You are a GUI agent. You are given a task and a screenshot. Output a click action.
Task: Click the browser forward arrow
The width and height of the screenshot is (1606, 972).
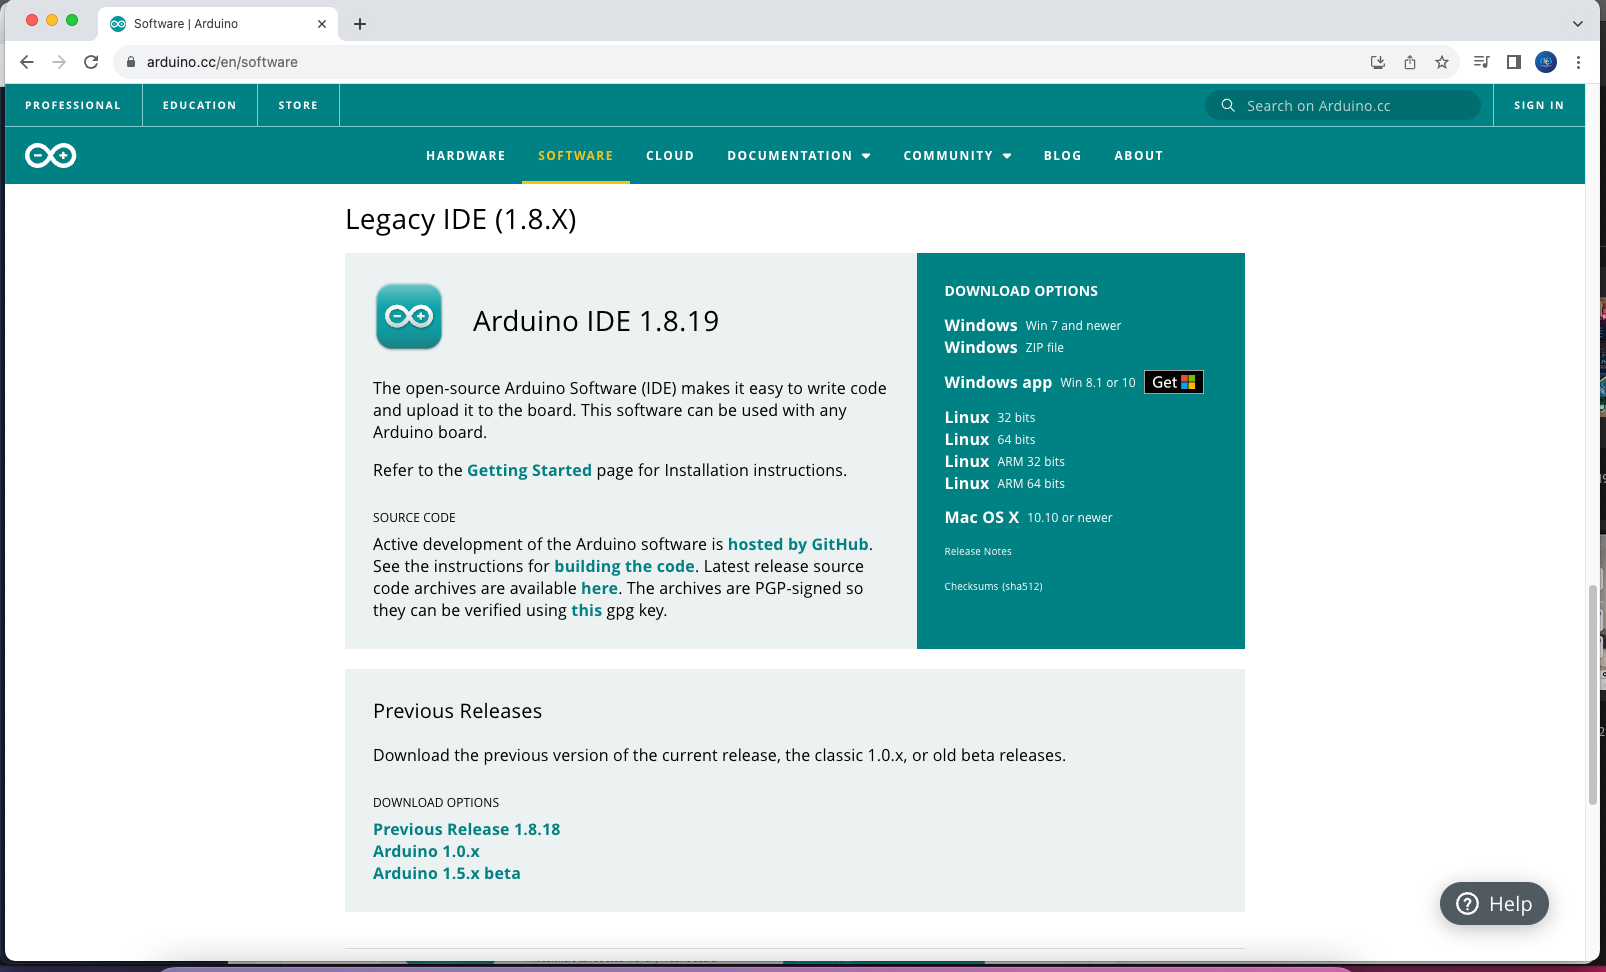click(x=59, y=62)
